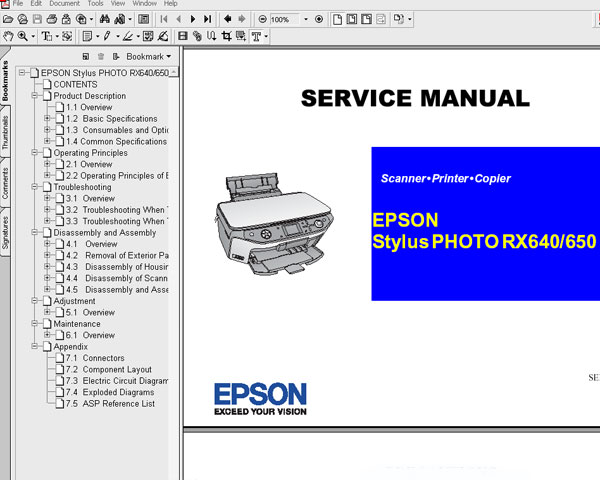Open the Tools menu
Screen dimensions: 600x480
tap(95, 3)
